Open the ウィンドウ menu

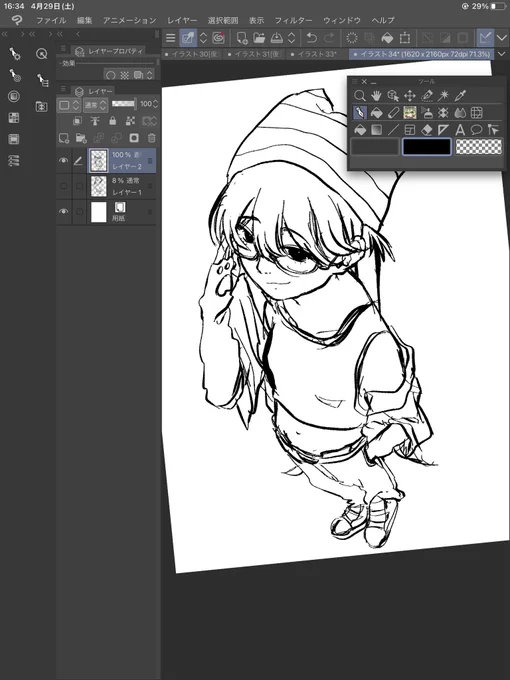[342, 20]
